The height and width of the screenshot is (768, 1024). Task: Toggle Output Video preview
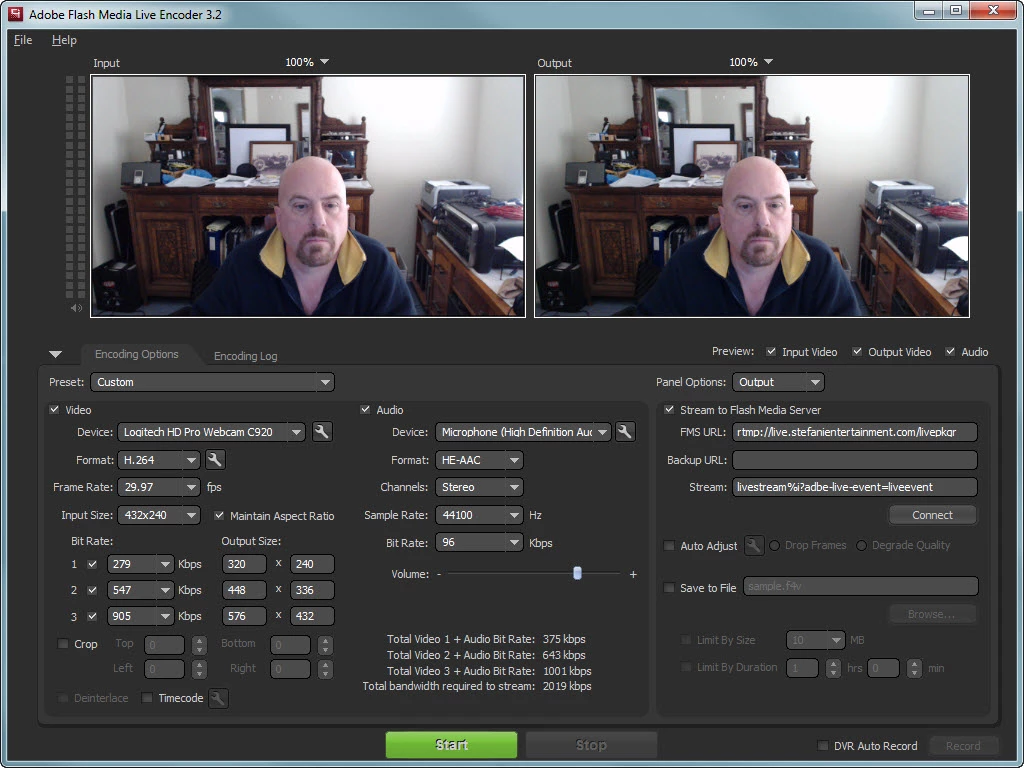click(x=857, y=351)
